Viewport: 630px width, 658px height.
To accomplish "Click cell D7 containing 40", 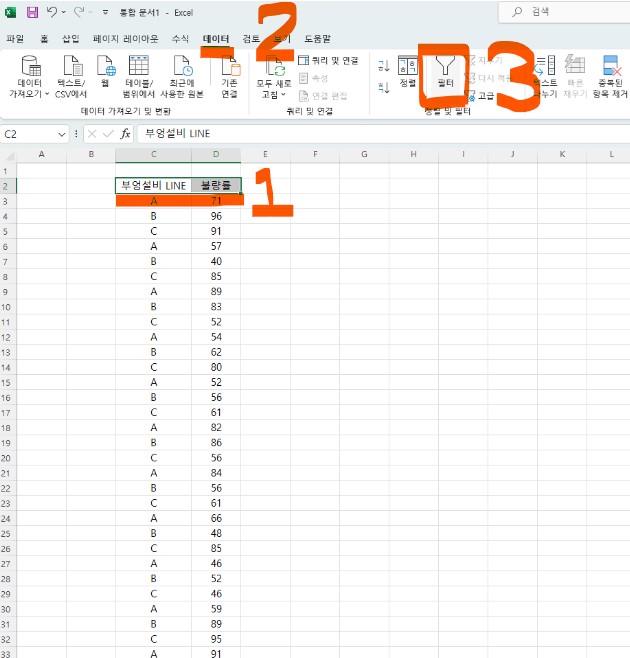I will point(216,261).
